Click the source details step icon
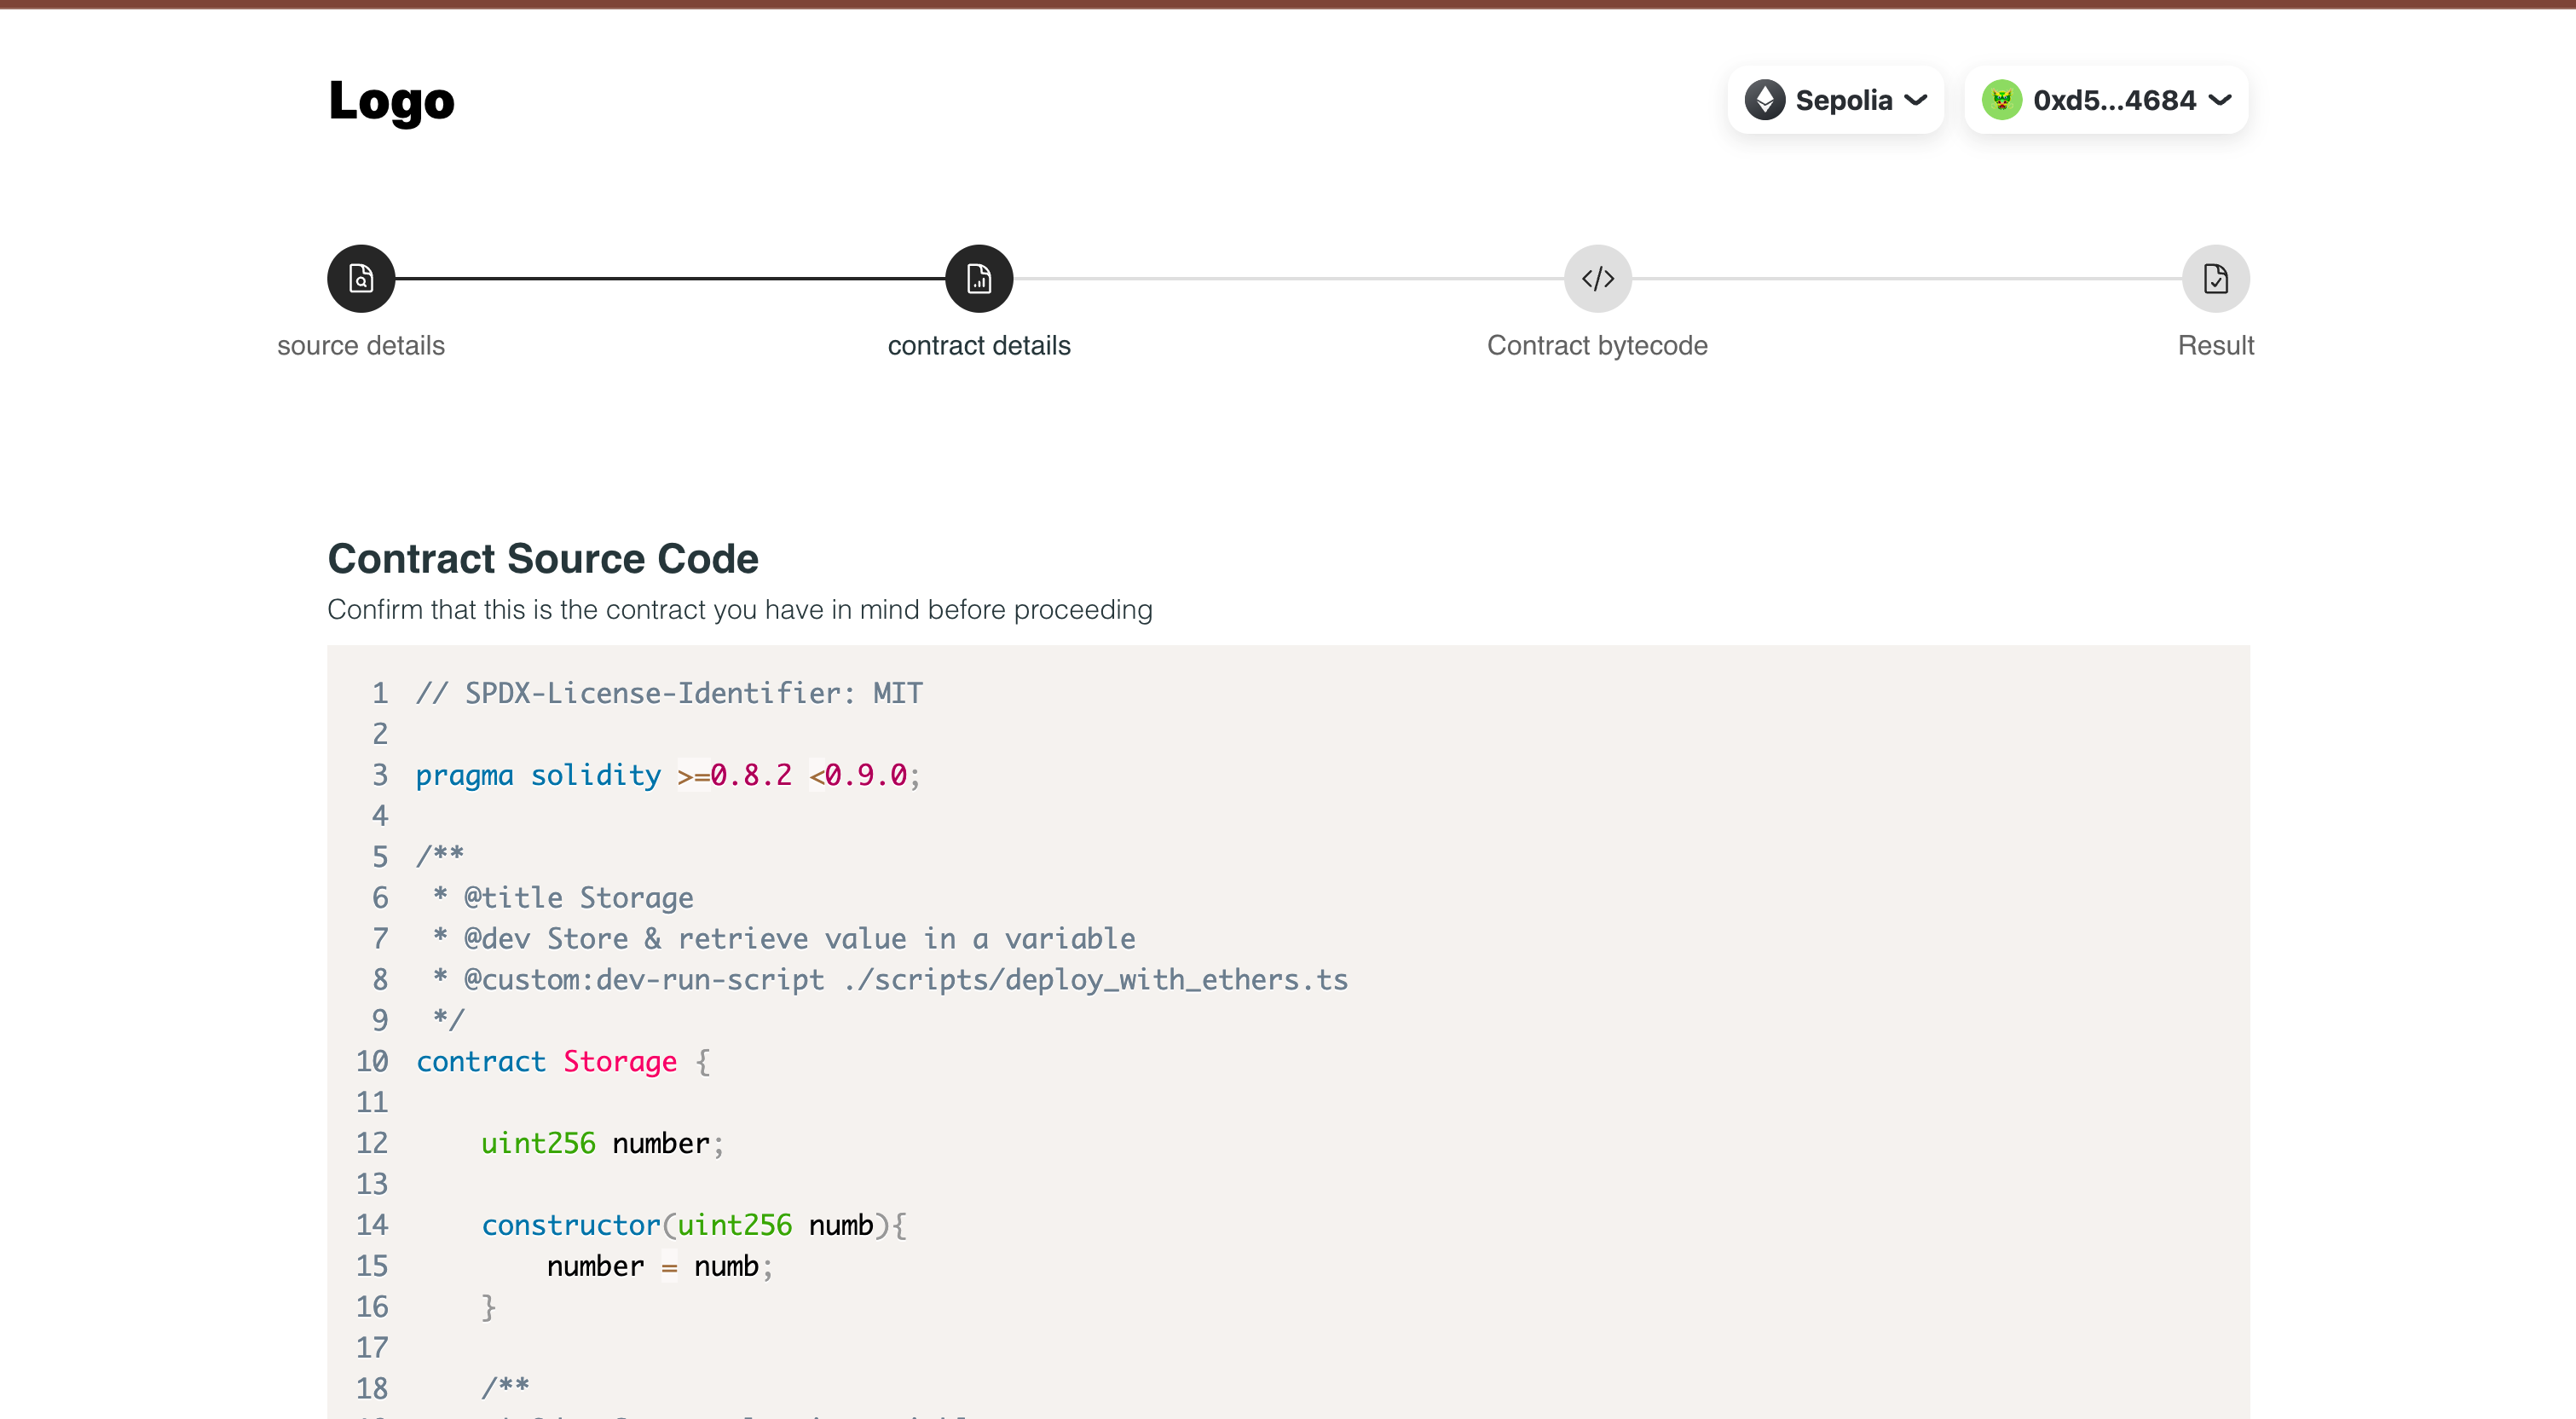 pyautogui.click(x=361, y=278)
